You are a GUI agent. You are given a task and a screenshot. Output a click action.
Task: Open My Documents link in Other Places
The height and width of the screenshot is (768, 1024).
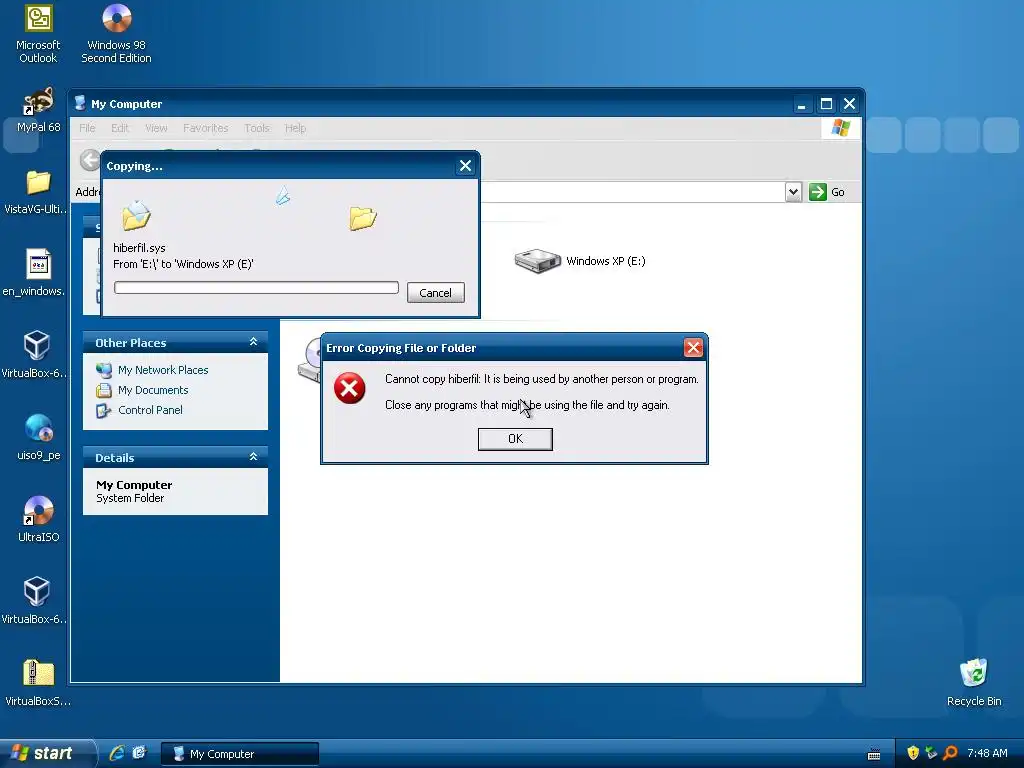coord(153,390)
